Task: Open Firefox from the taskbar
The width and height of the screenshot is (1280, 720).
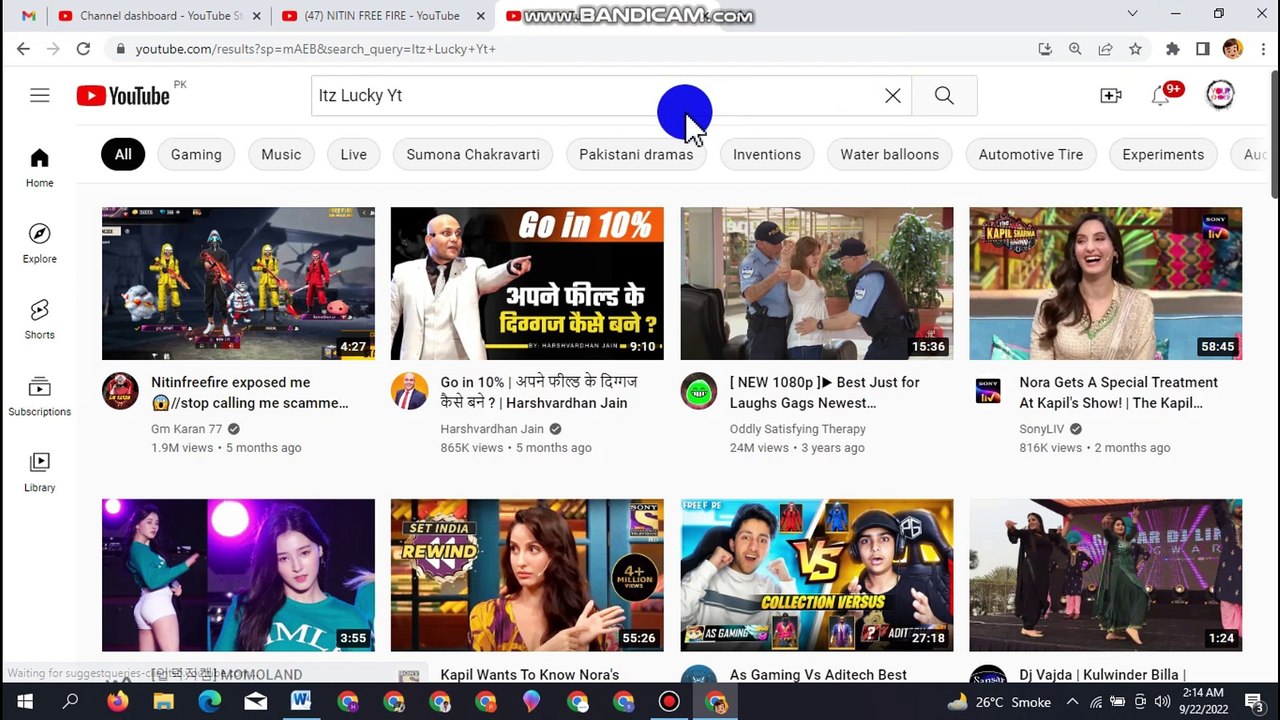Action: tap(117, 702)
